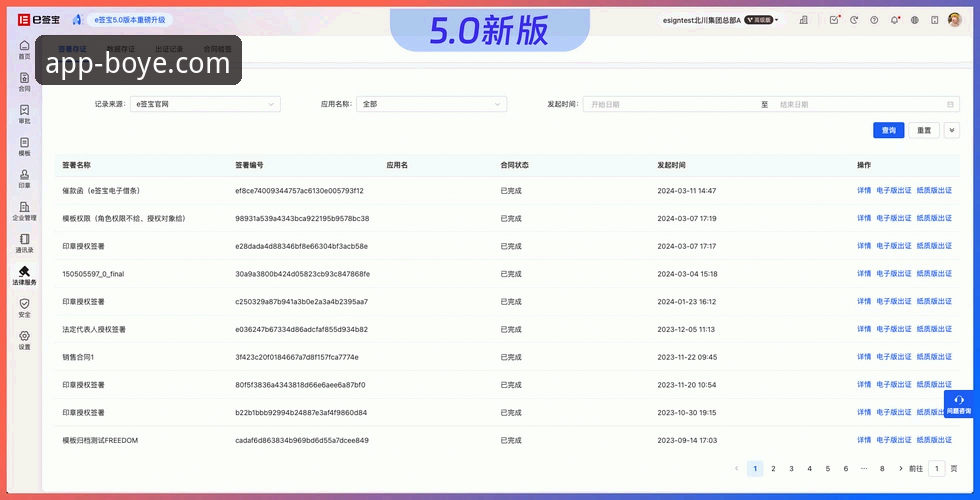980x500 pixels.
Task: Expand more filters with double-chevron button
Action: (x=951, y=130)
